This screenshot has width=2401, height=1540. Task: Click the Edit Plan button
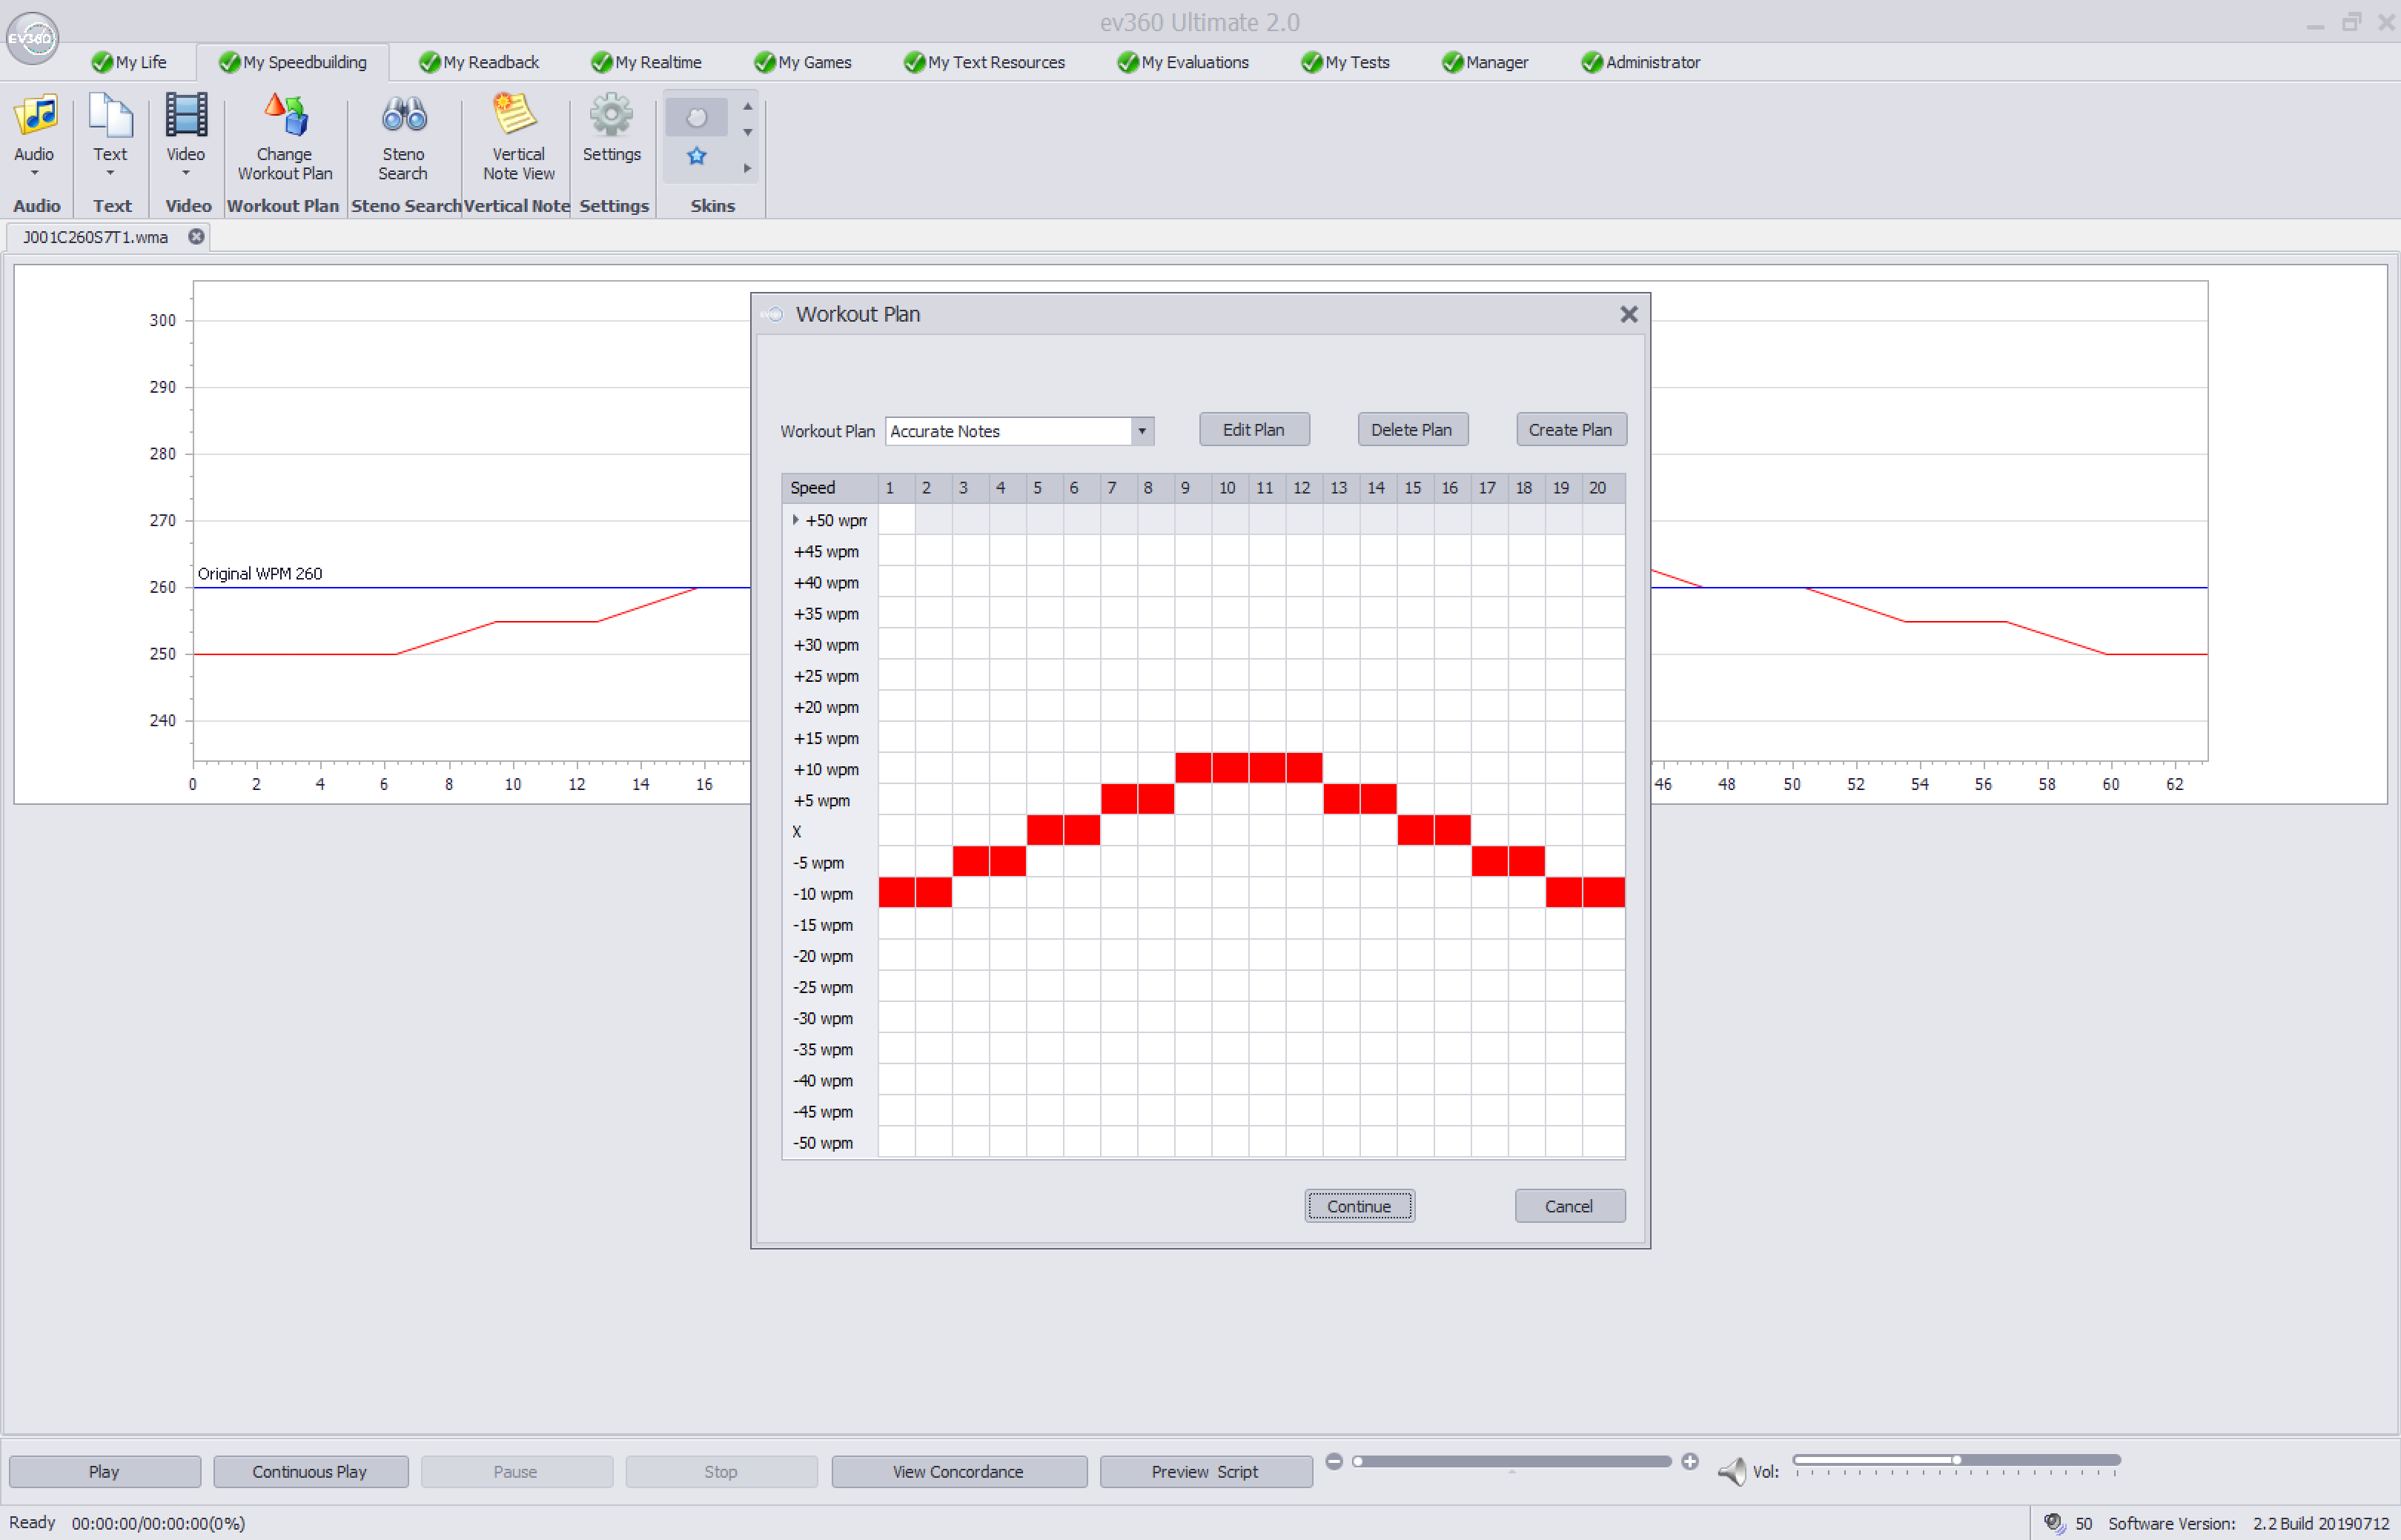coord(1254,429)
